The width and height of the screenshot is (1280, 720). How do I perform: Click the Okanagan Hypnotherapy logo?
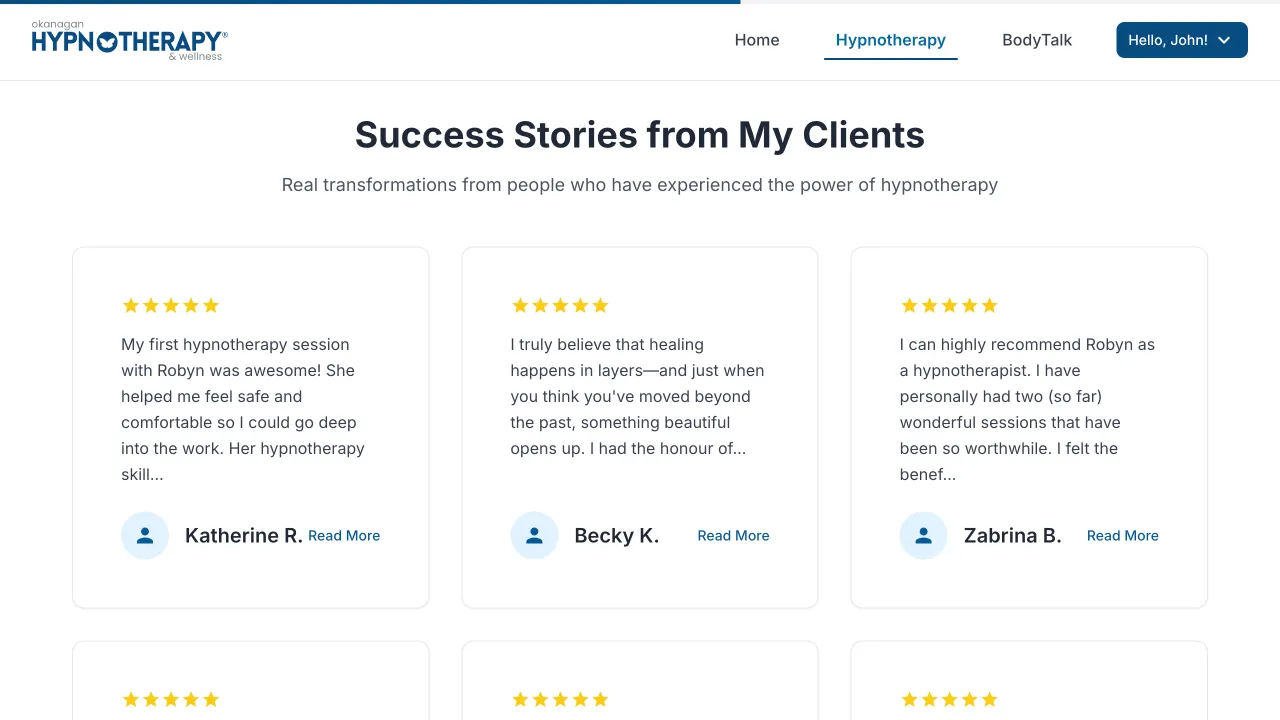click(x=128, y=40)
